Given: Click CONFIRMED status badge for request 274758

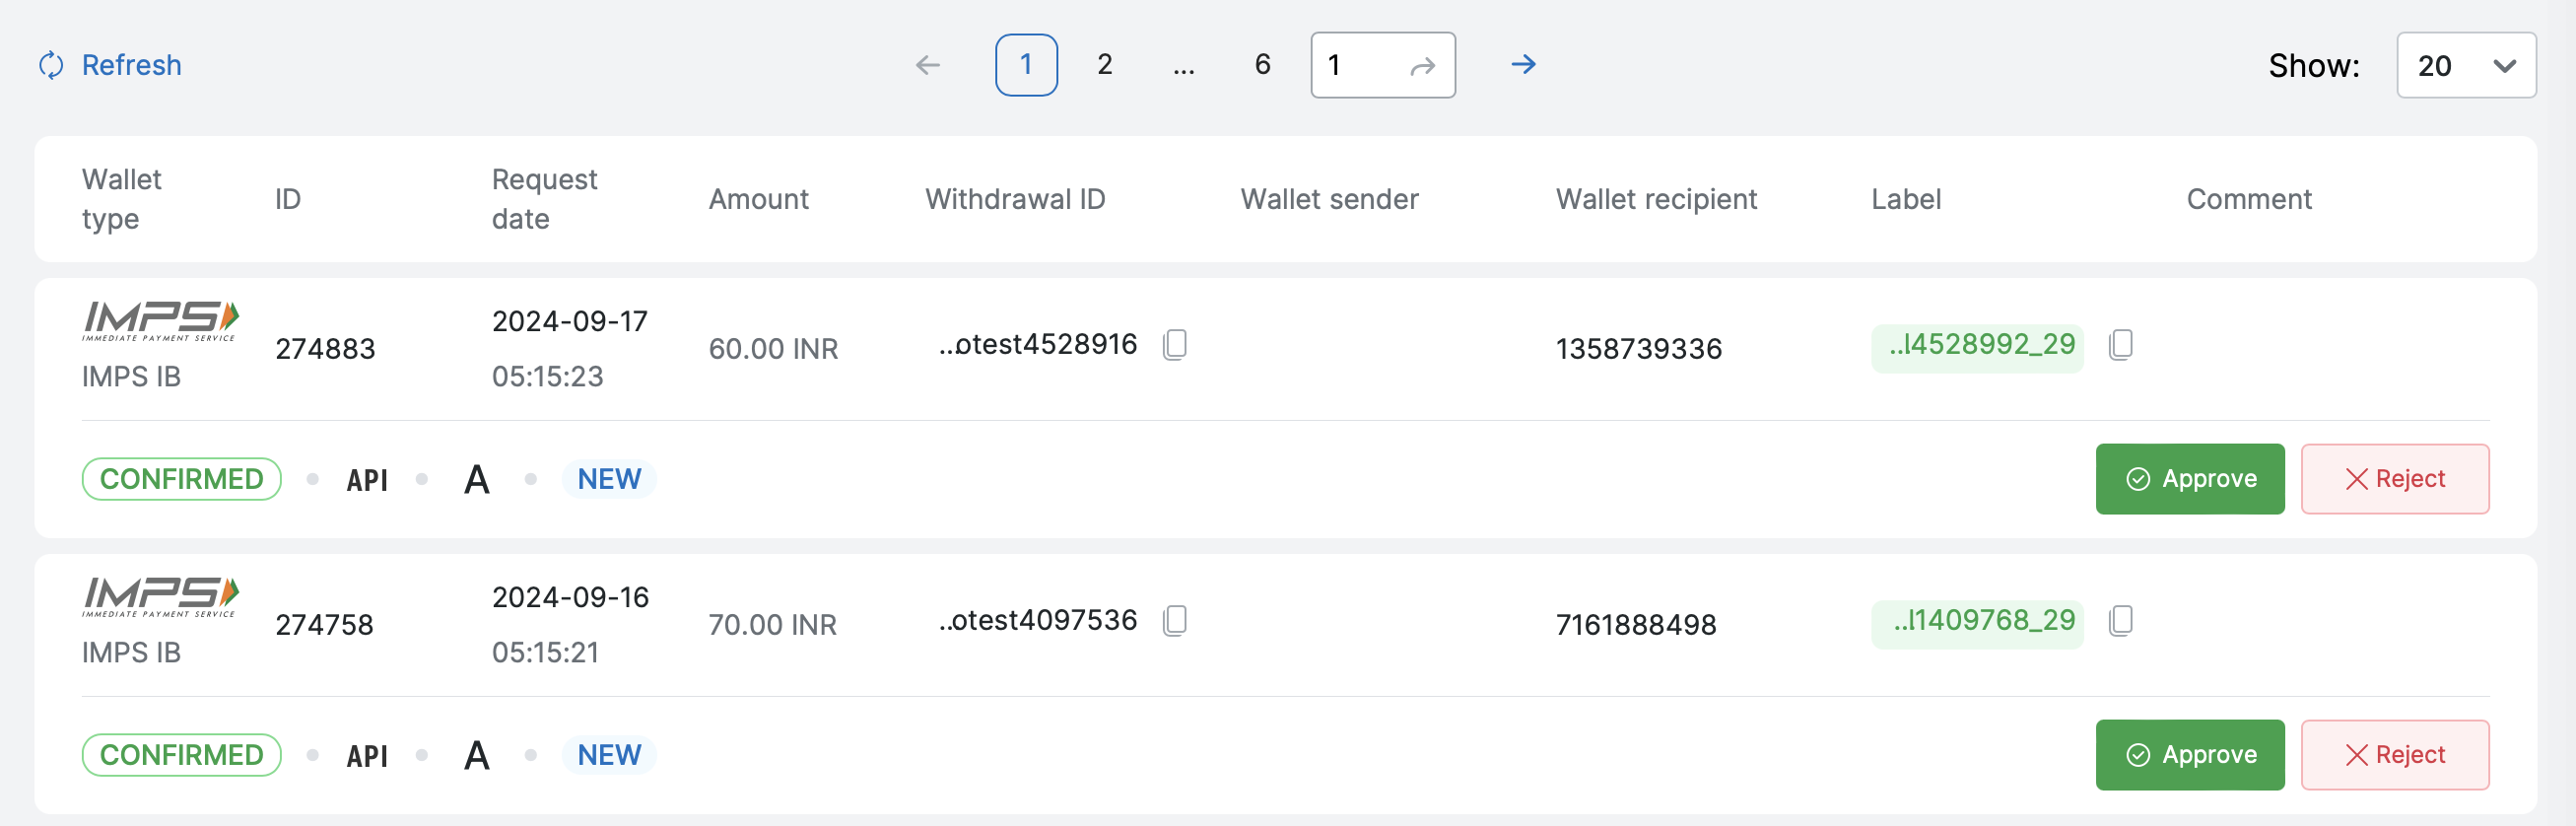Looking at the screenshot, I should [181, 755].
